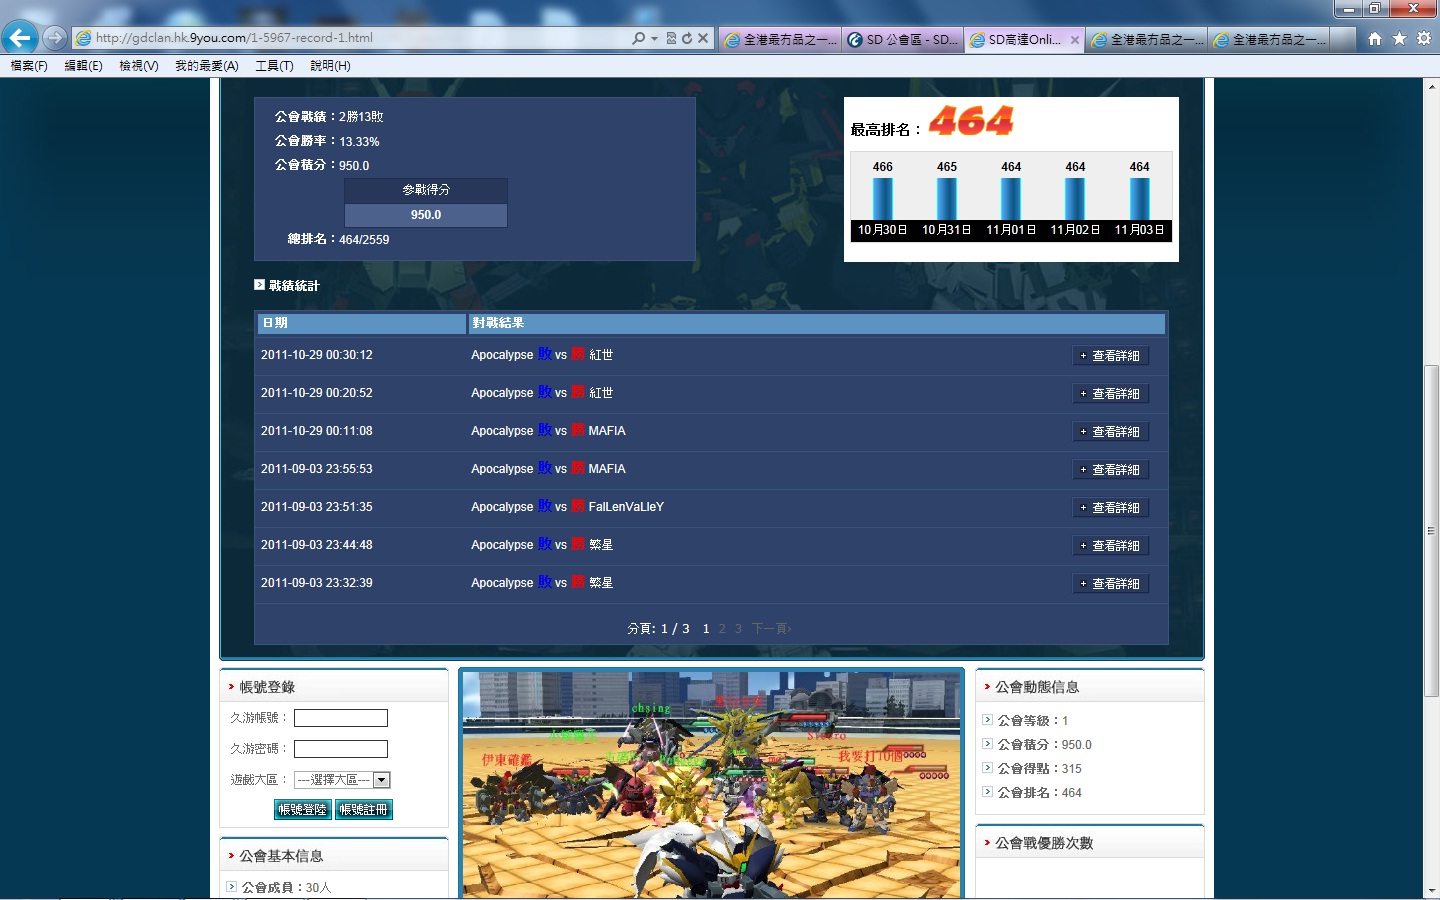Open the 我的最愛(A) menu
1440x900 pixels.
206,66
